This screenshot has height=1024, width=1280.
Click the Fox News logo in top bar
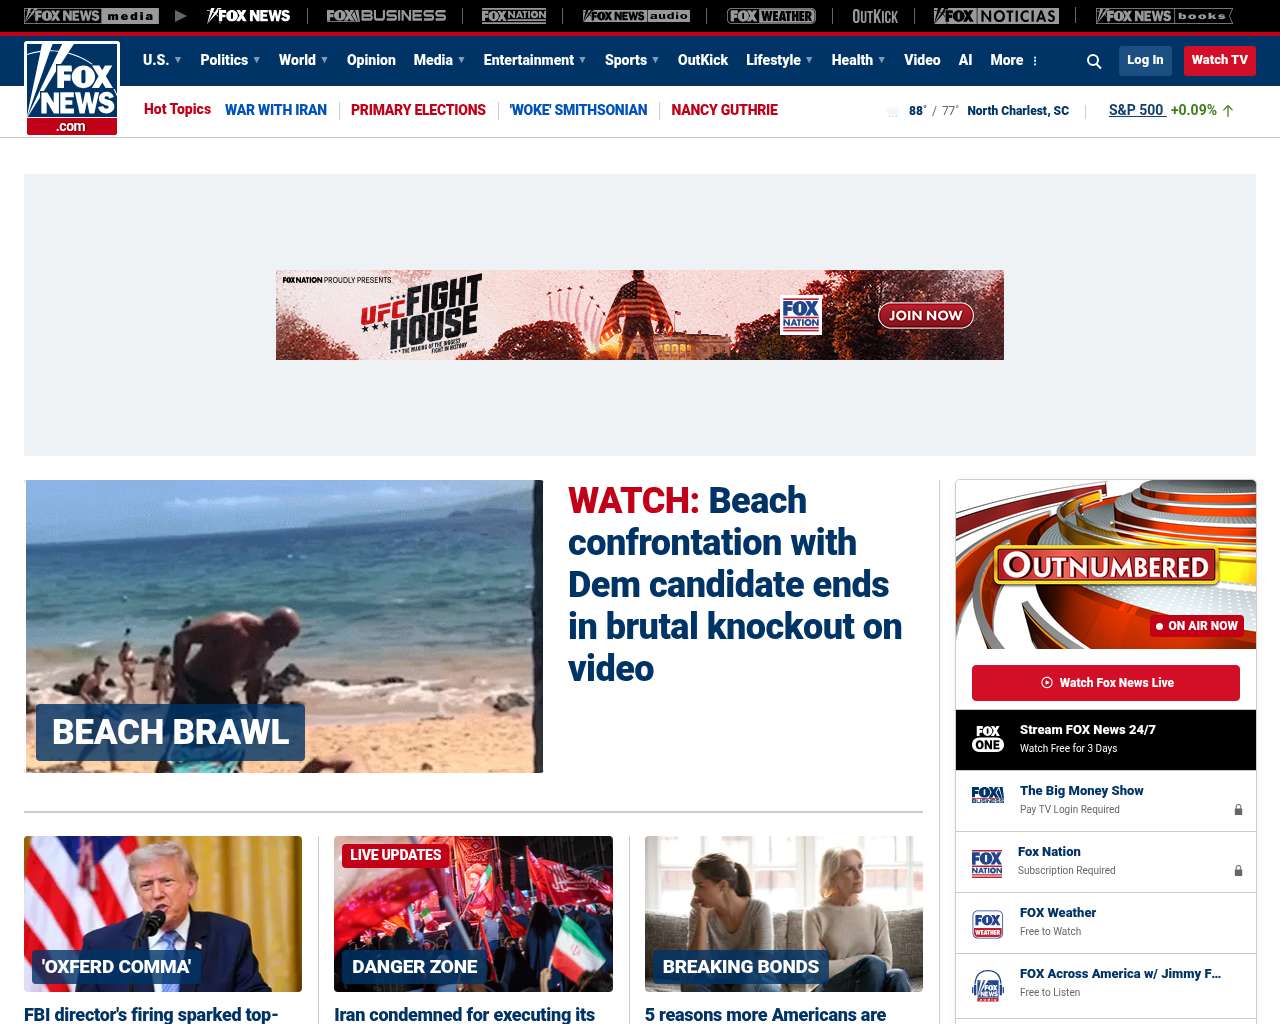[248, 16]
